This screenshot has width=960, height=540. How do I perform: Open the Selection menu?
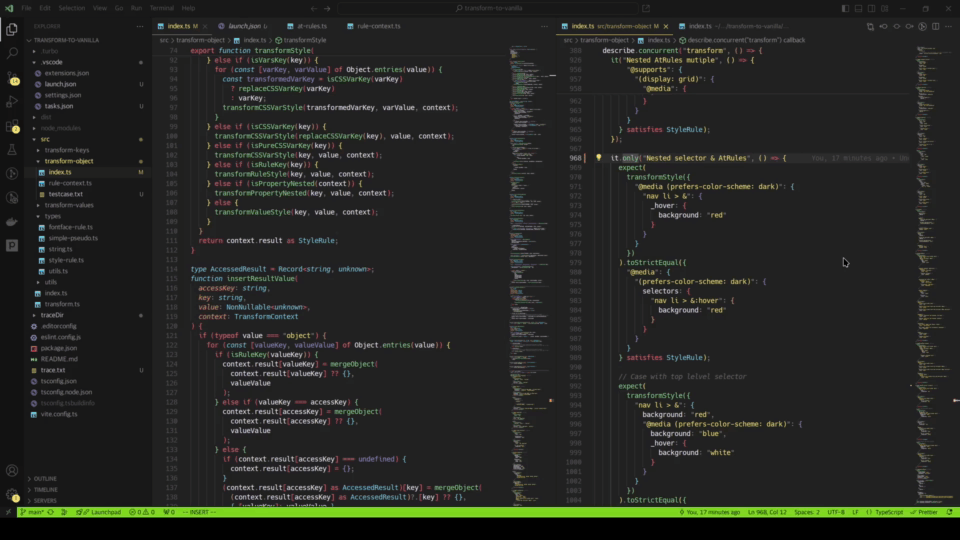(x=72, y=9)
